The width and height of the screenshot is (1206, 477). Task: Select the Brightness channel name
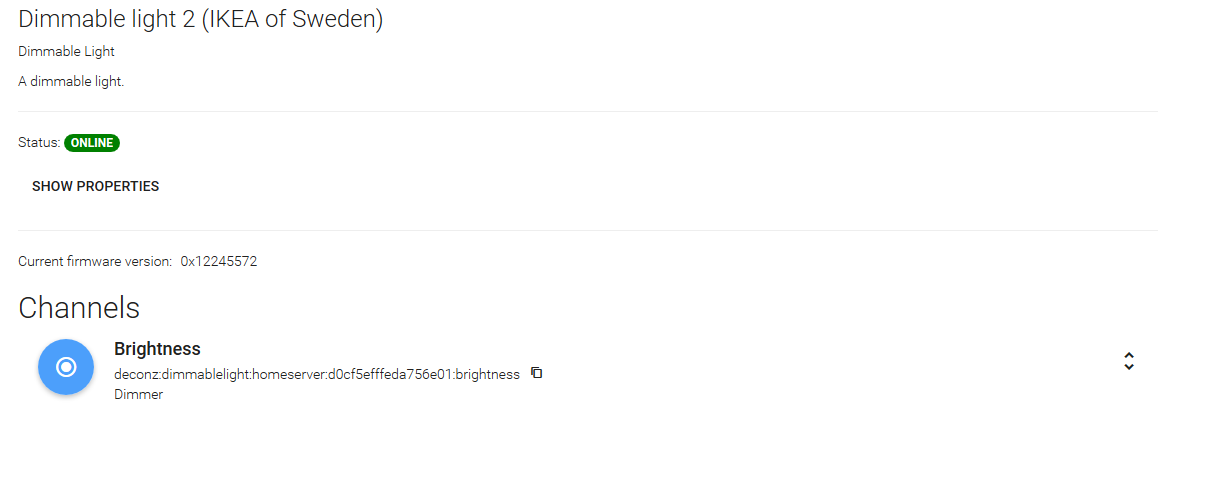tap(157, 349)
